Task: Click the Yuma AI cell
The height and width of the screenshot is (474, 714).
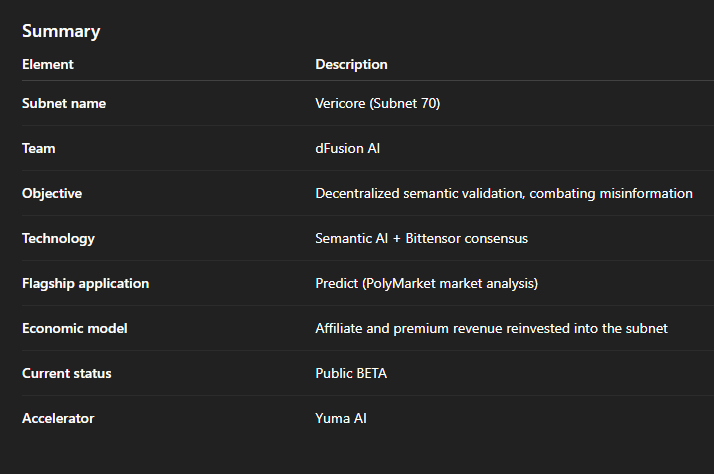Action: [340, 418]
